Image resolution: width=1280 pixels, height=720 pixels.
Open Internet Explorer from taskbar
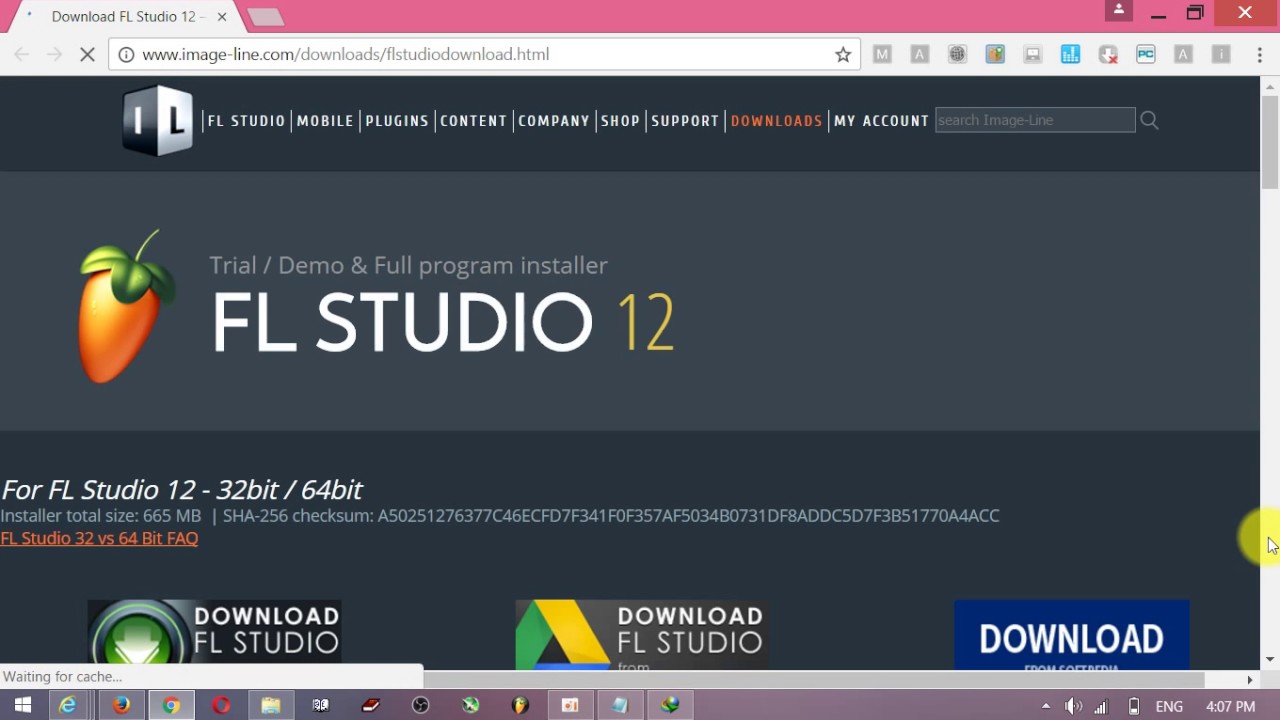click(x=68, y=705)
